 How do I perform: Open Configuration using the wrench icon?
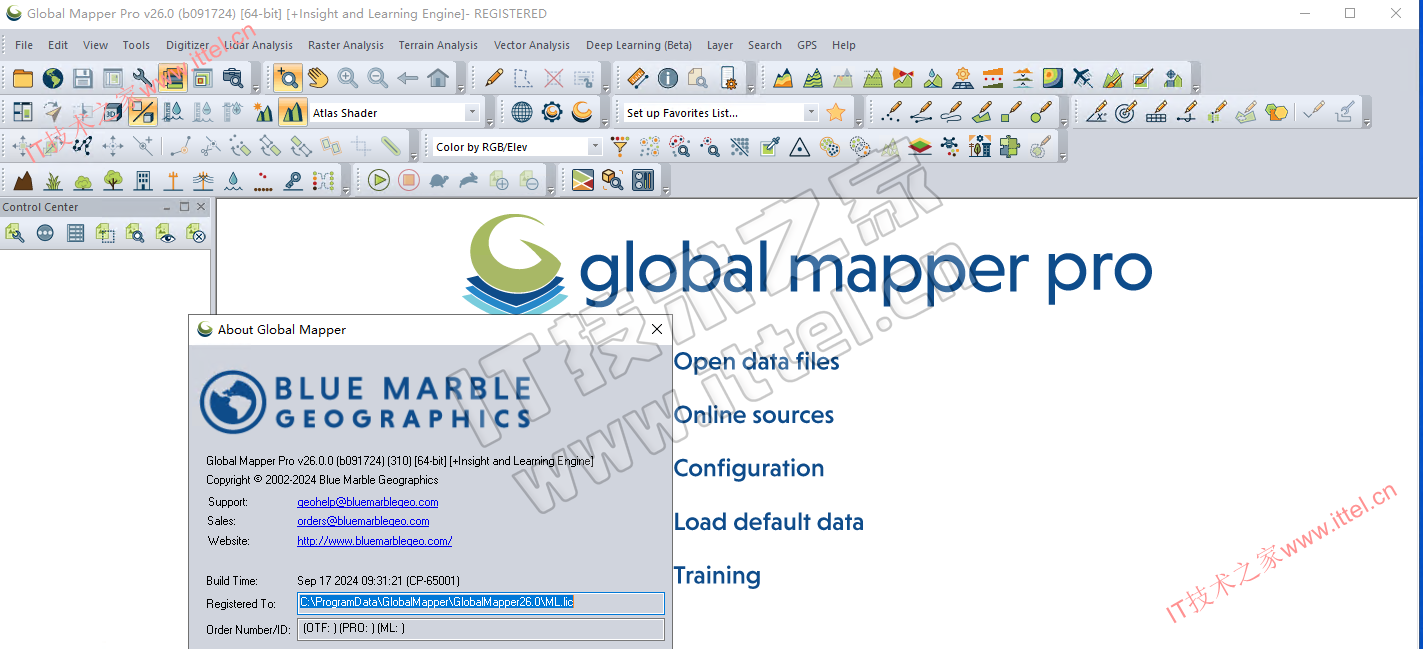tap(142, 78)
